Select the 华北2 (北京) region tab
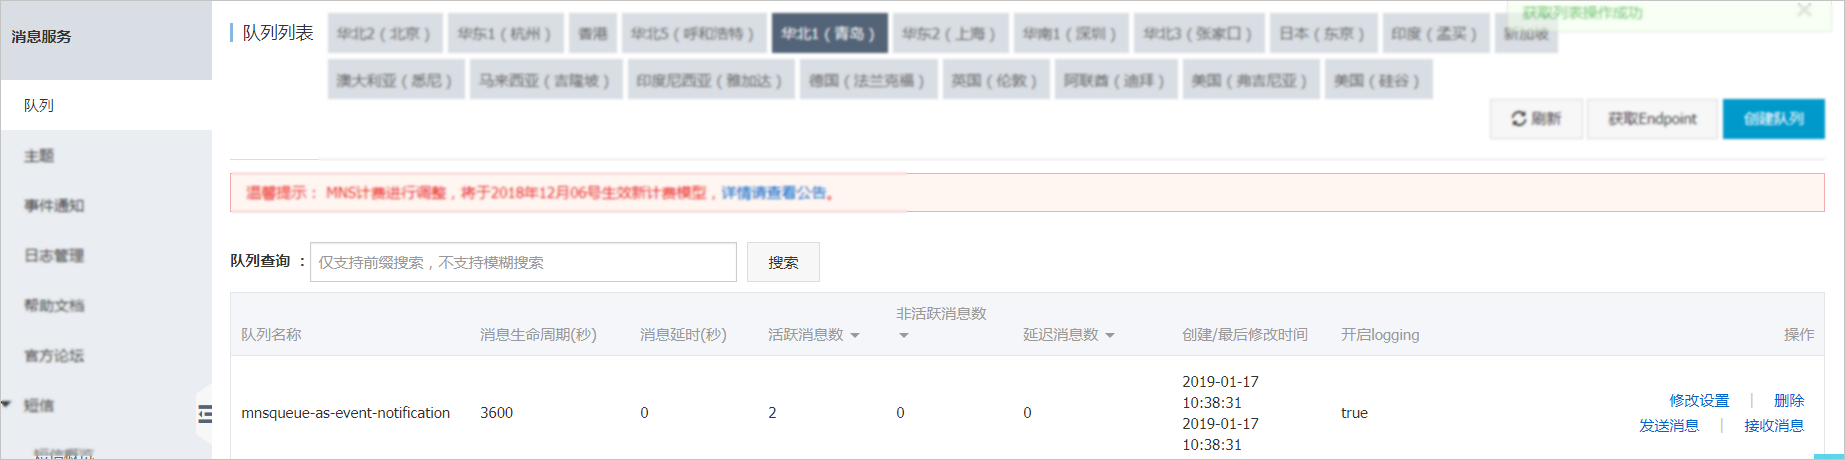Image resolution: width=1845 pixels, height=460 pixels. (384, 33)
